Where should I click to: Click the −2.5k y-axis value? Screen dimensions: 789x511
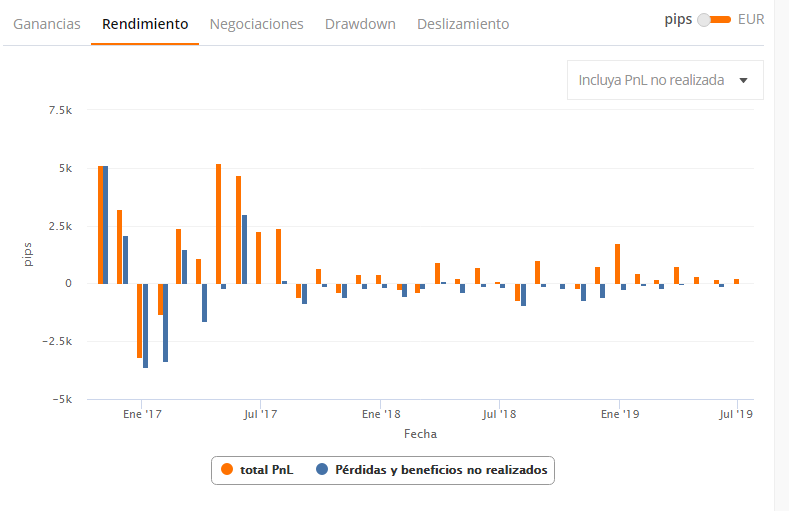(x=57, y=342)
